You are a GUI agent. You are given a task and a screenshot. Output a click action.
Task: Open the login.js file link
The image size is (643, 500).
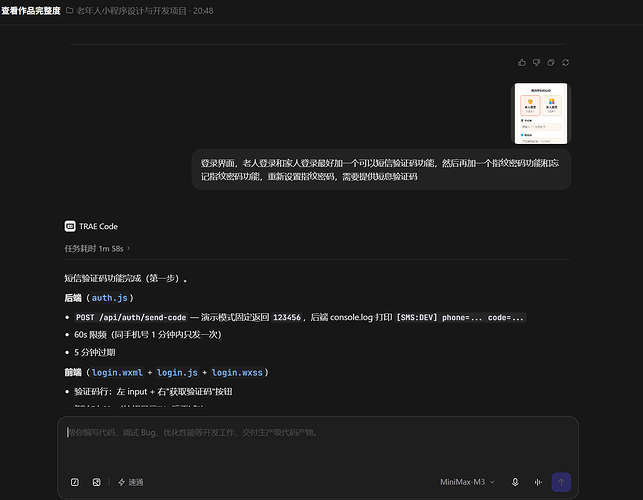click(x=177, y=372)
